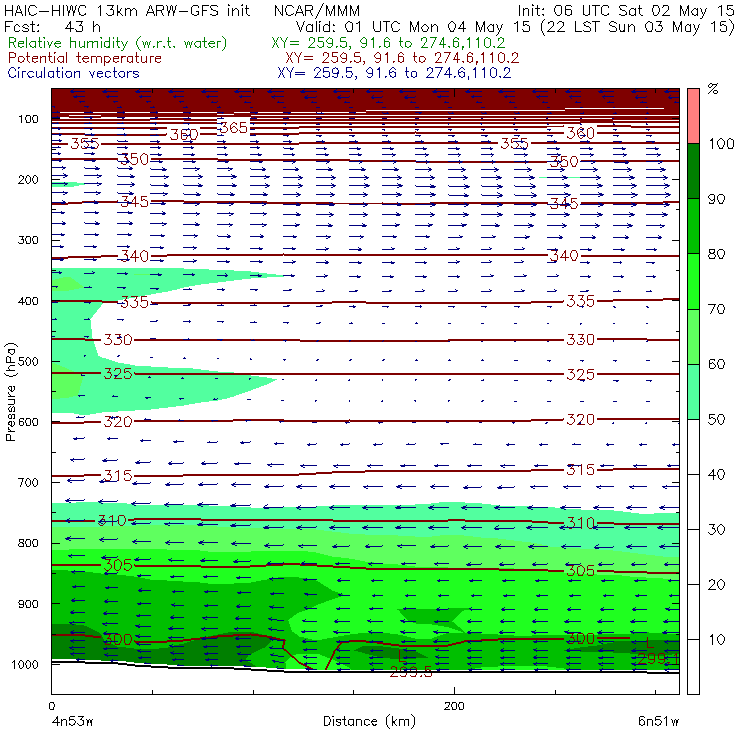Click the distance axis tick '0'

click(52, 706)
